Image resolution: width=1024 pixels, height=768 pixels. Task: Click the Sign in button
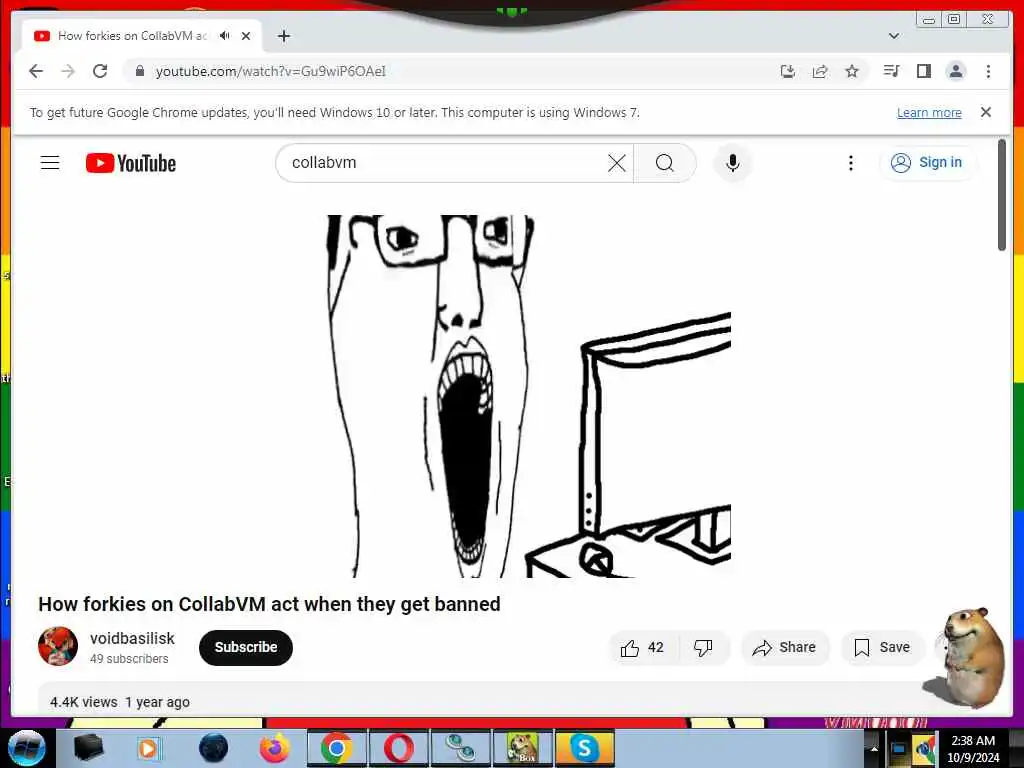pos(927,163)
